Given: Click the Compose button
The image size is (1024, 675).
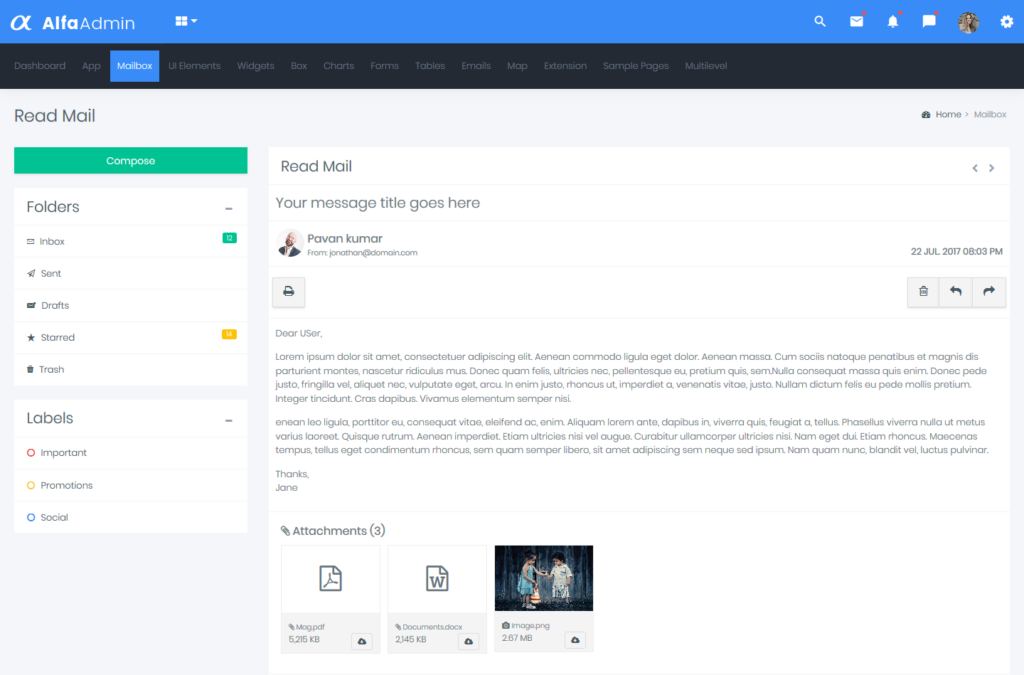Looking at the screenshot, I should click(x=130, y=160).
